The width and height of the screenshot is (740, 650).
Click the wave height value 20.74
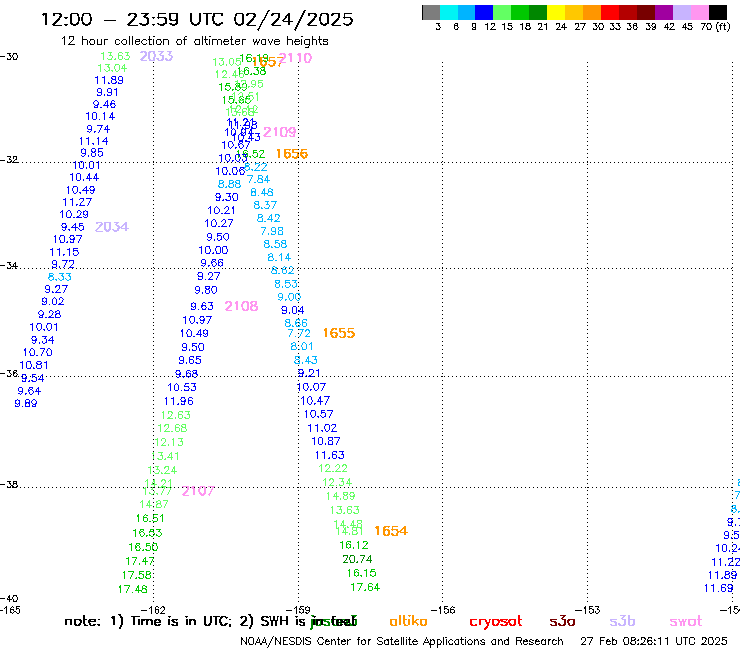point(357,559)
